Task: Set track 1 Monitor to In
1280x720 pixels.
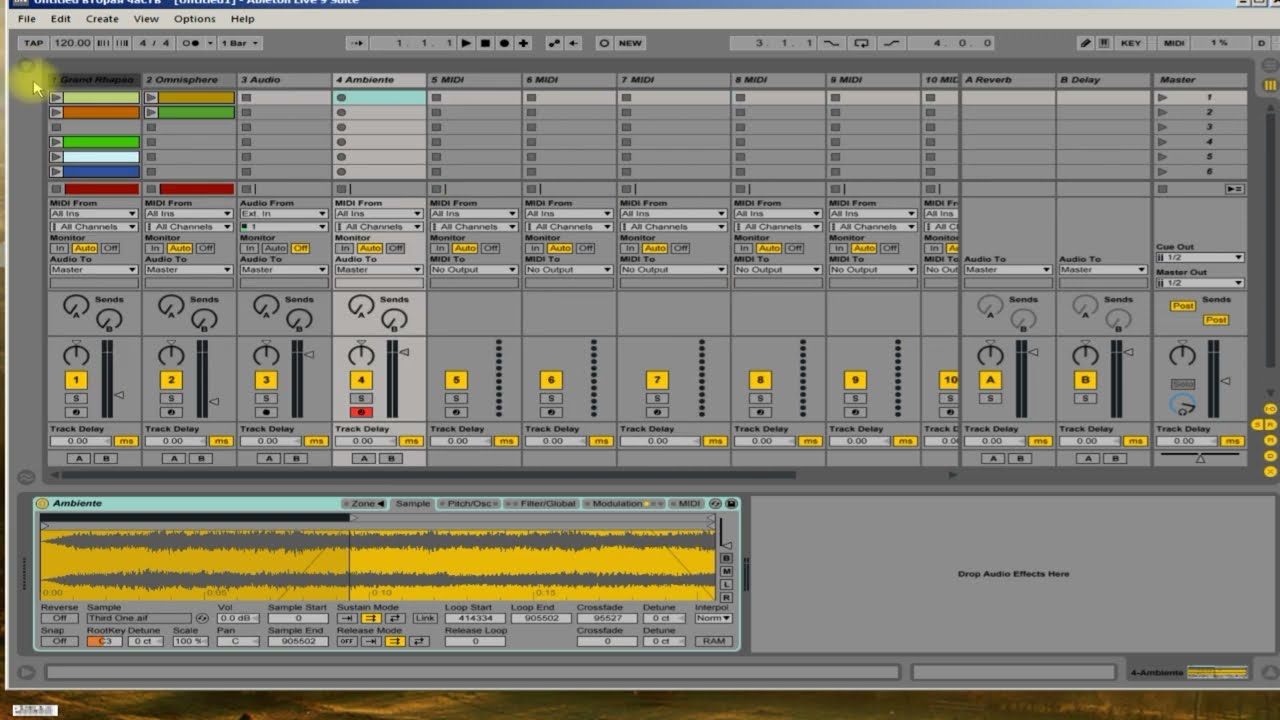Action: (x=60, y=248)
